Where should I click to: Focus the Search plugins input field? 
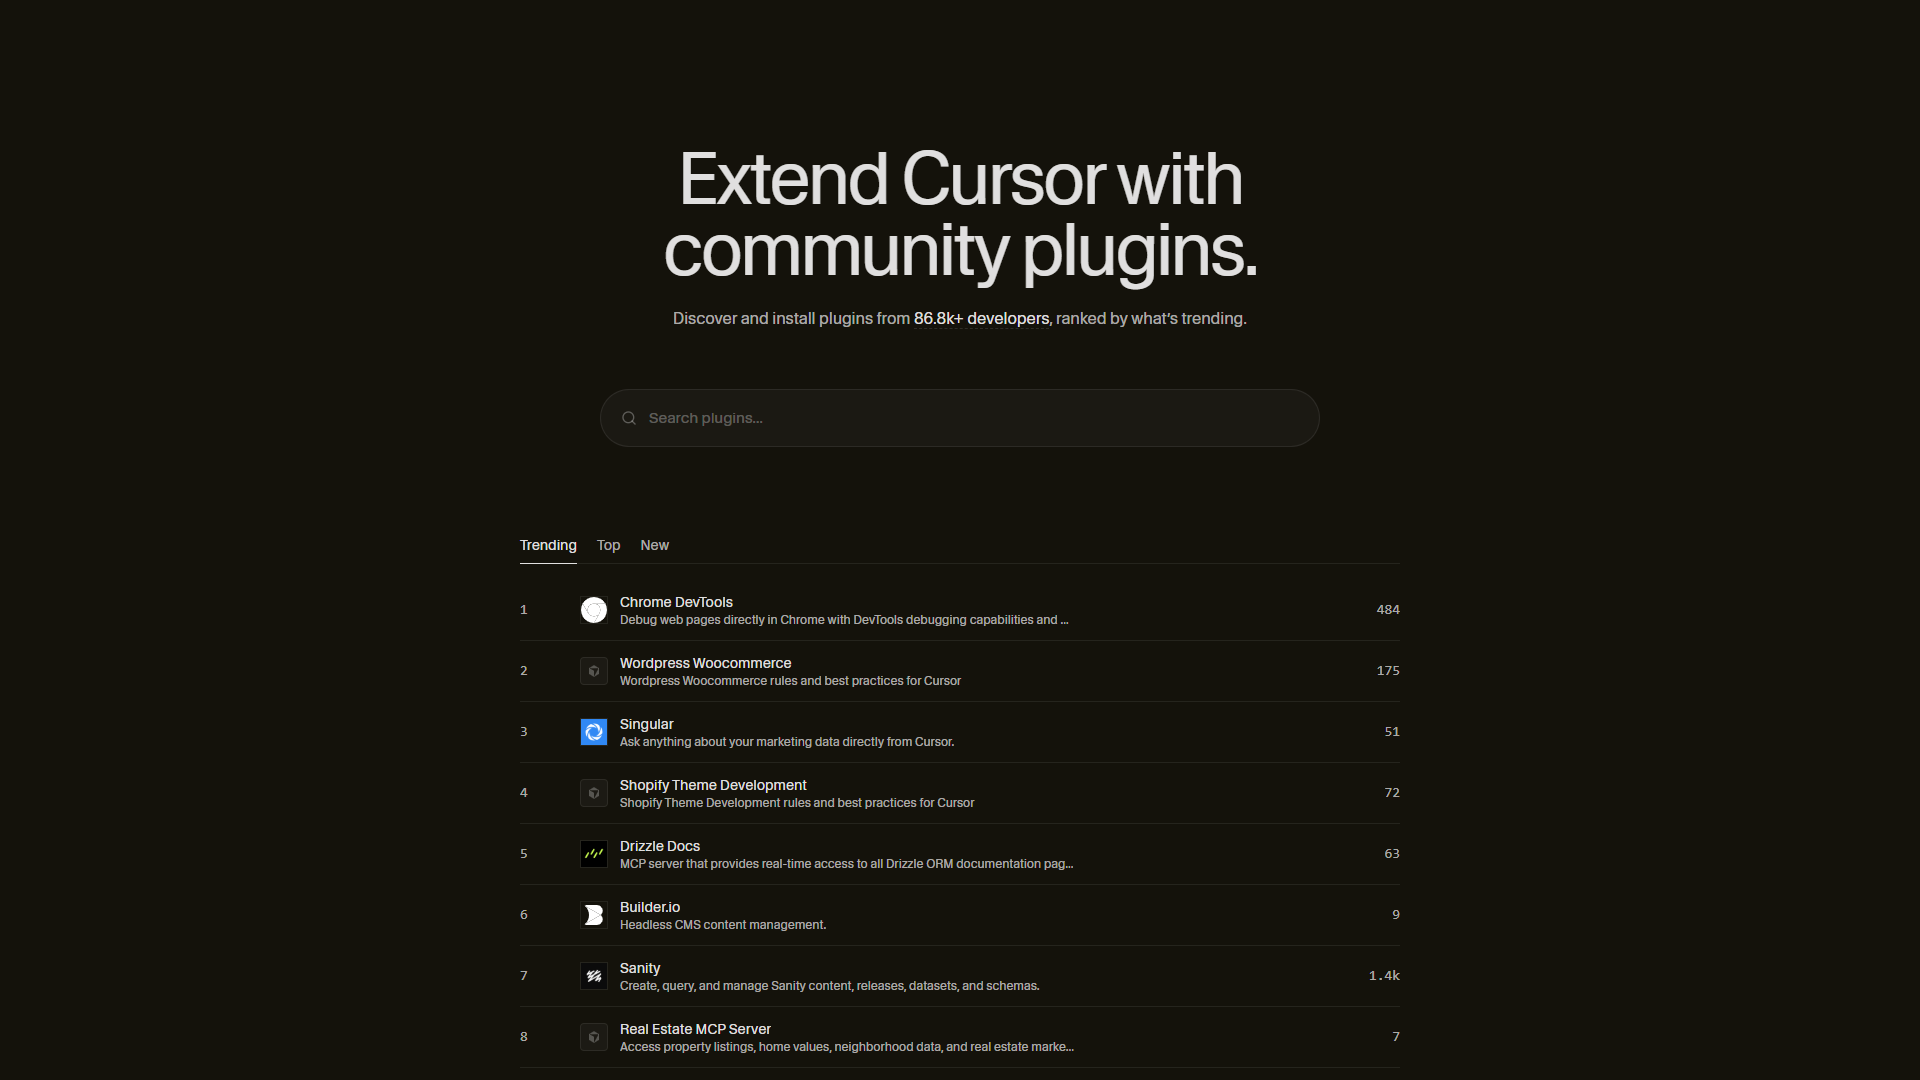[x=960, y=418]
